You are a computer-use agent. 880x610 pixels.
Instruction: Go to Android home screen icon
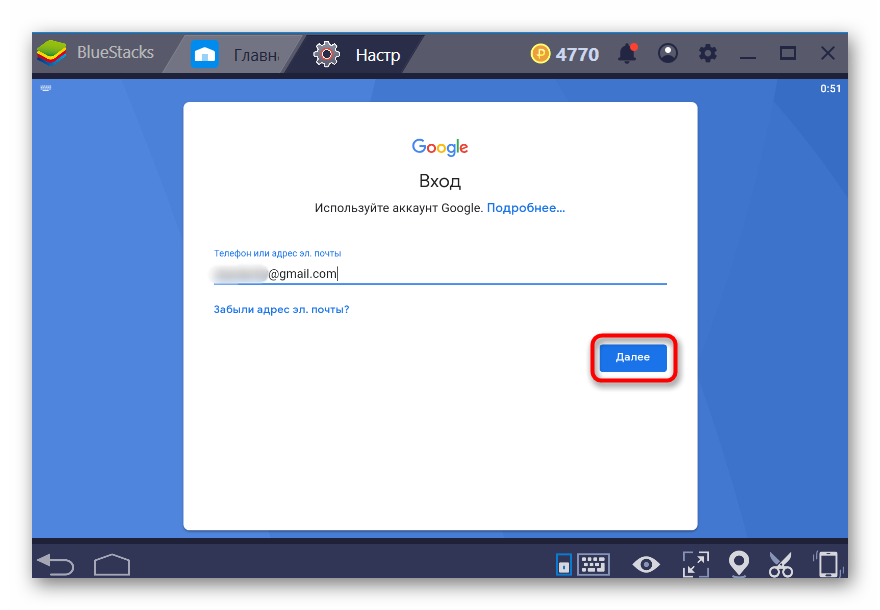tap(112, 565)
